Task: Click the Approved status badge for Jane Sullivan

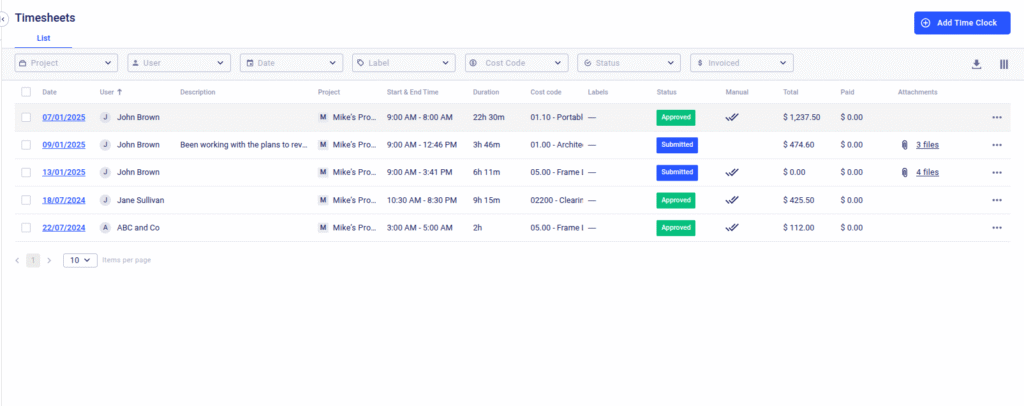Action: tap(676, 200)
